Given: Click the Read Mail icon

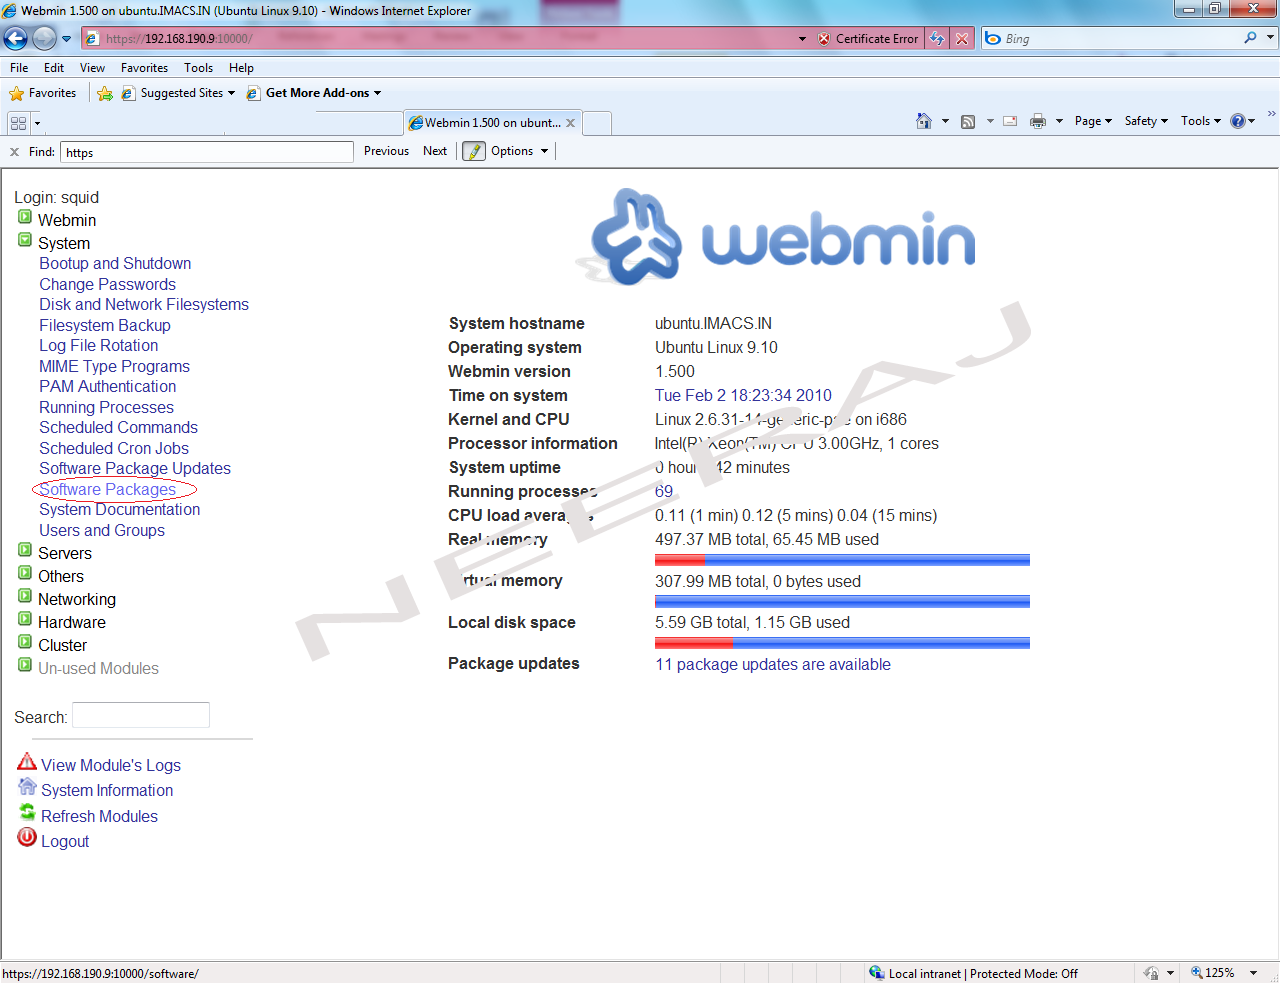Looking at the screenshot, I should click(1010, 121).
